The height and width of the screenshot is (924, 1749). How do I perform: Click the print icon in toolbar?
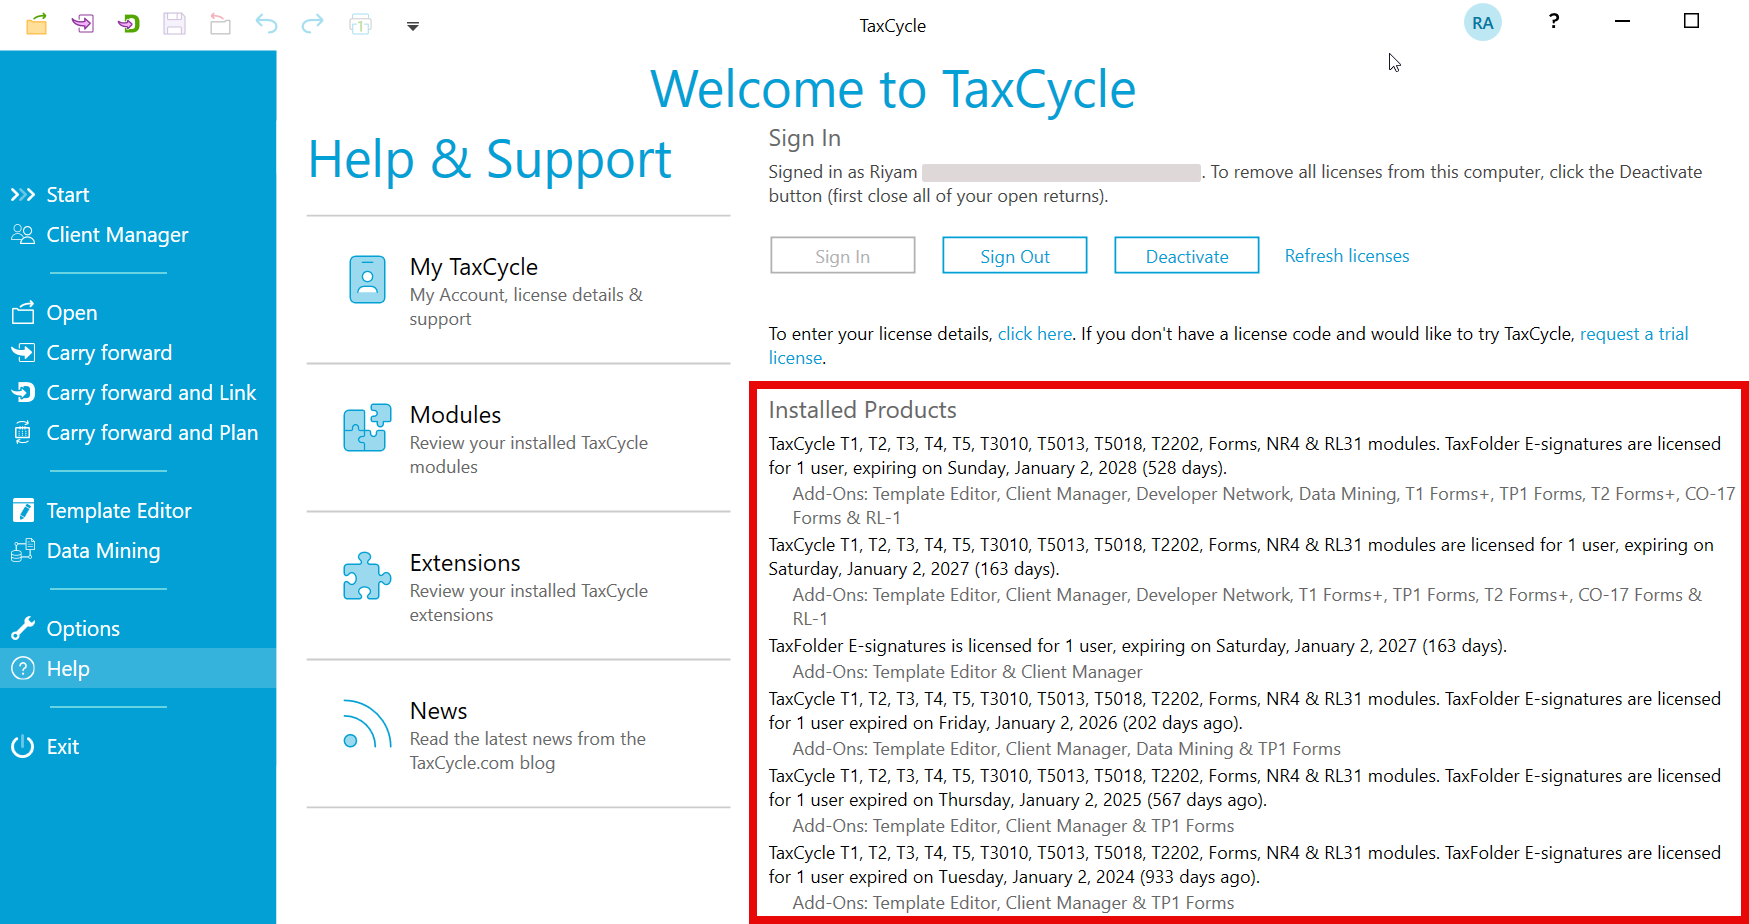pos(360,24)
